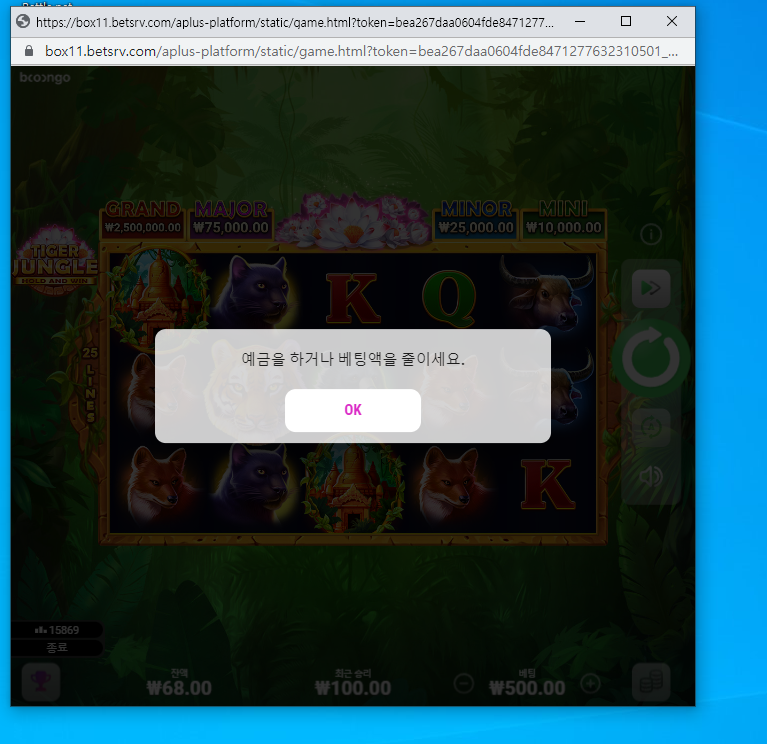
Task: Click the balance value ₩68.00
Action: pyautogui.click(x=179, y=688)
